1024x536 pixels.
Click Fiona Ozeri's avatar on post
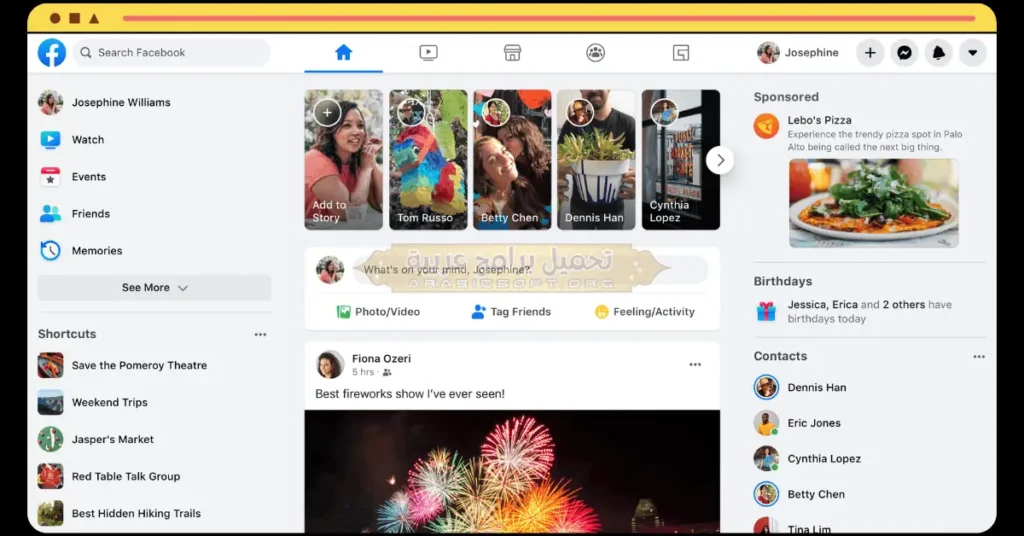[x=330, y=365]
